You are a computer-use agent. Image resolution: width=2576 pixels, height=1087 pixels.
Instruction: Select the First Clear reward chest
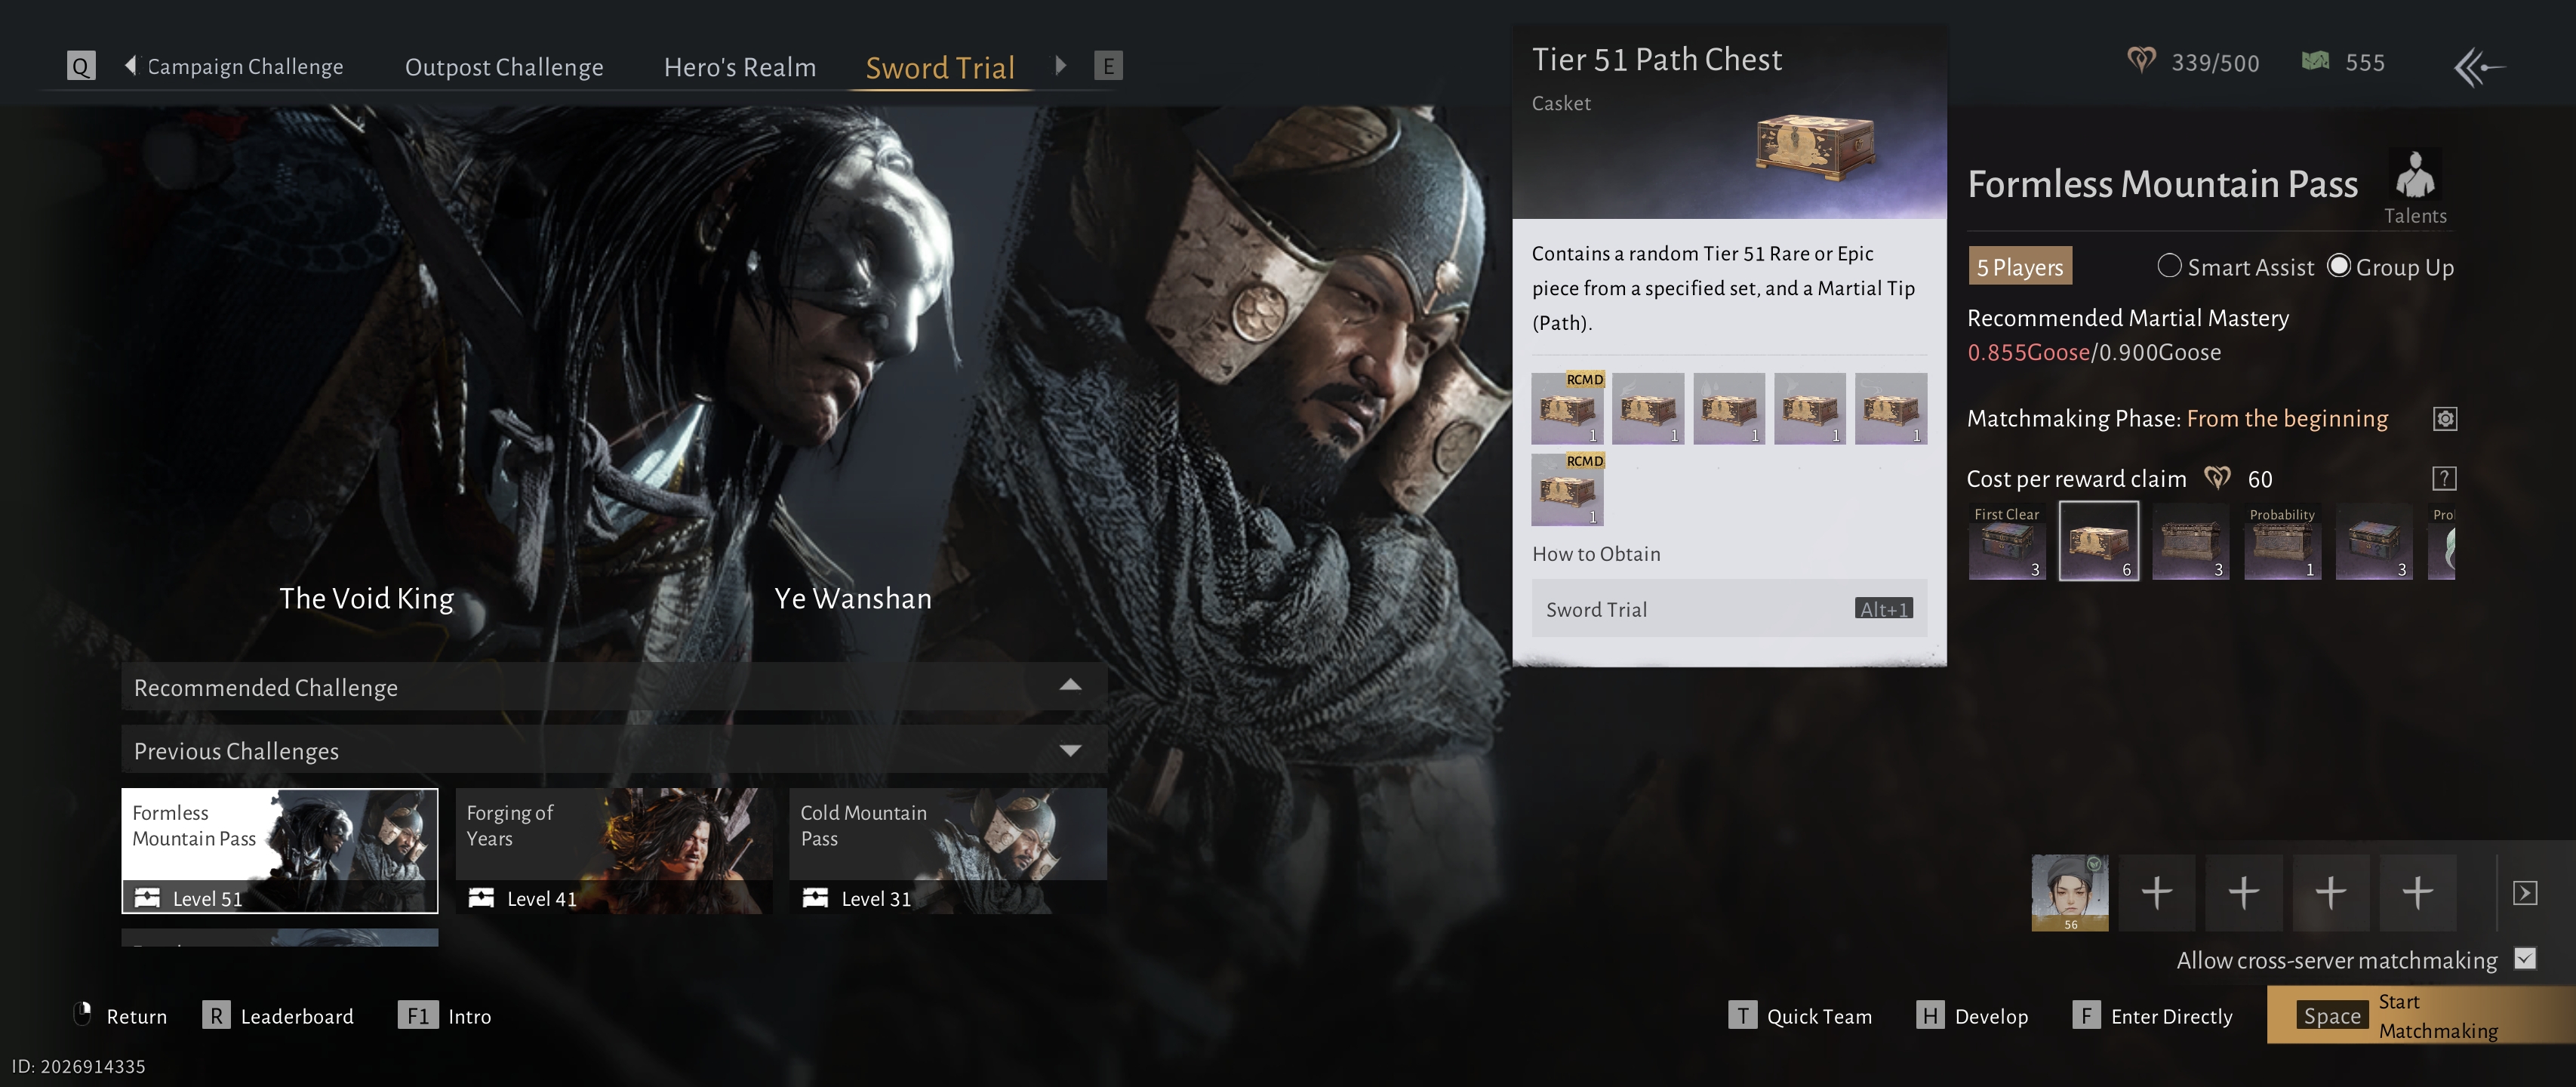pyautogui.click(x=2006, y=543)
